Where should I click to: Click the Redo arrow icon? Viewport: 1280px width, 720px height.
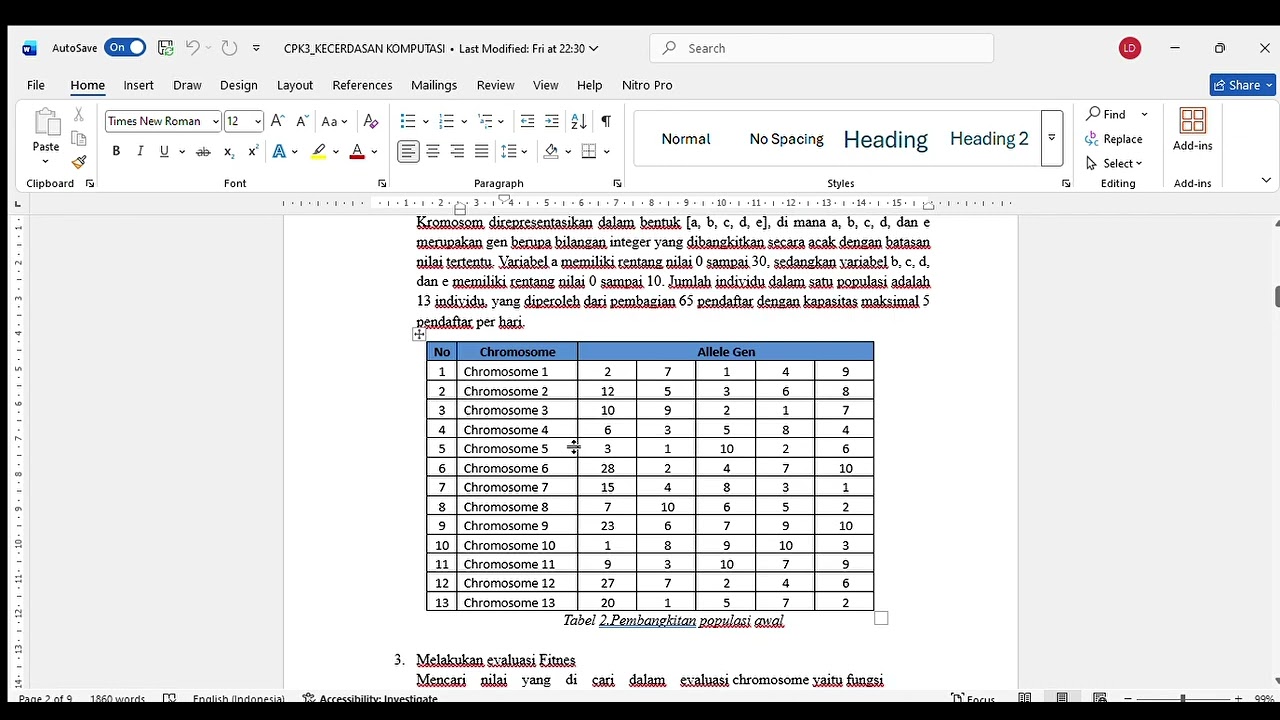229,48
